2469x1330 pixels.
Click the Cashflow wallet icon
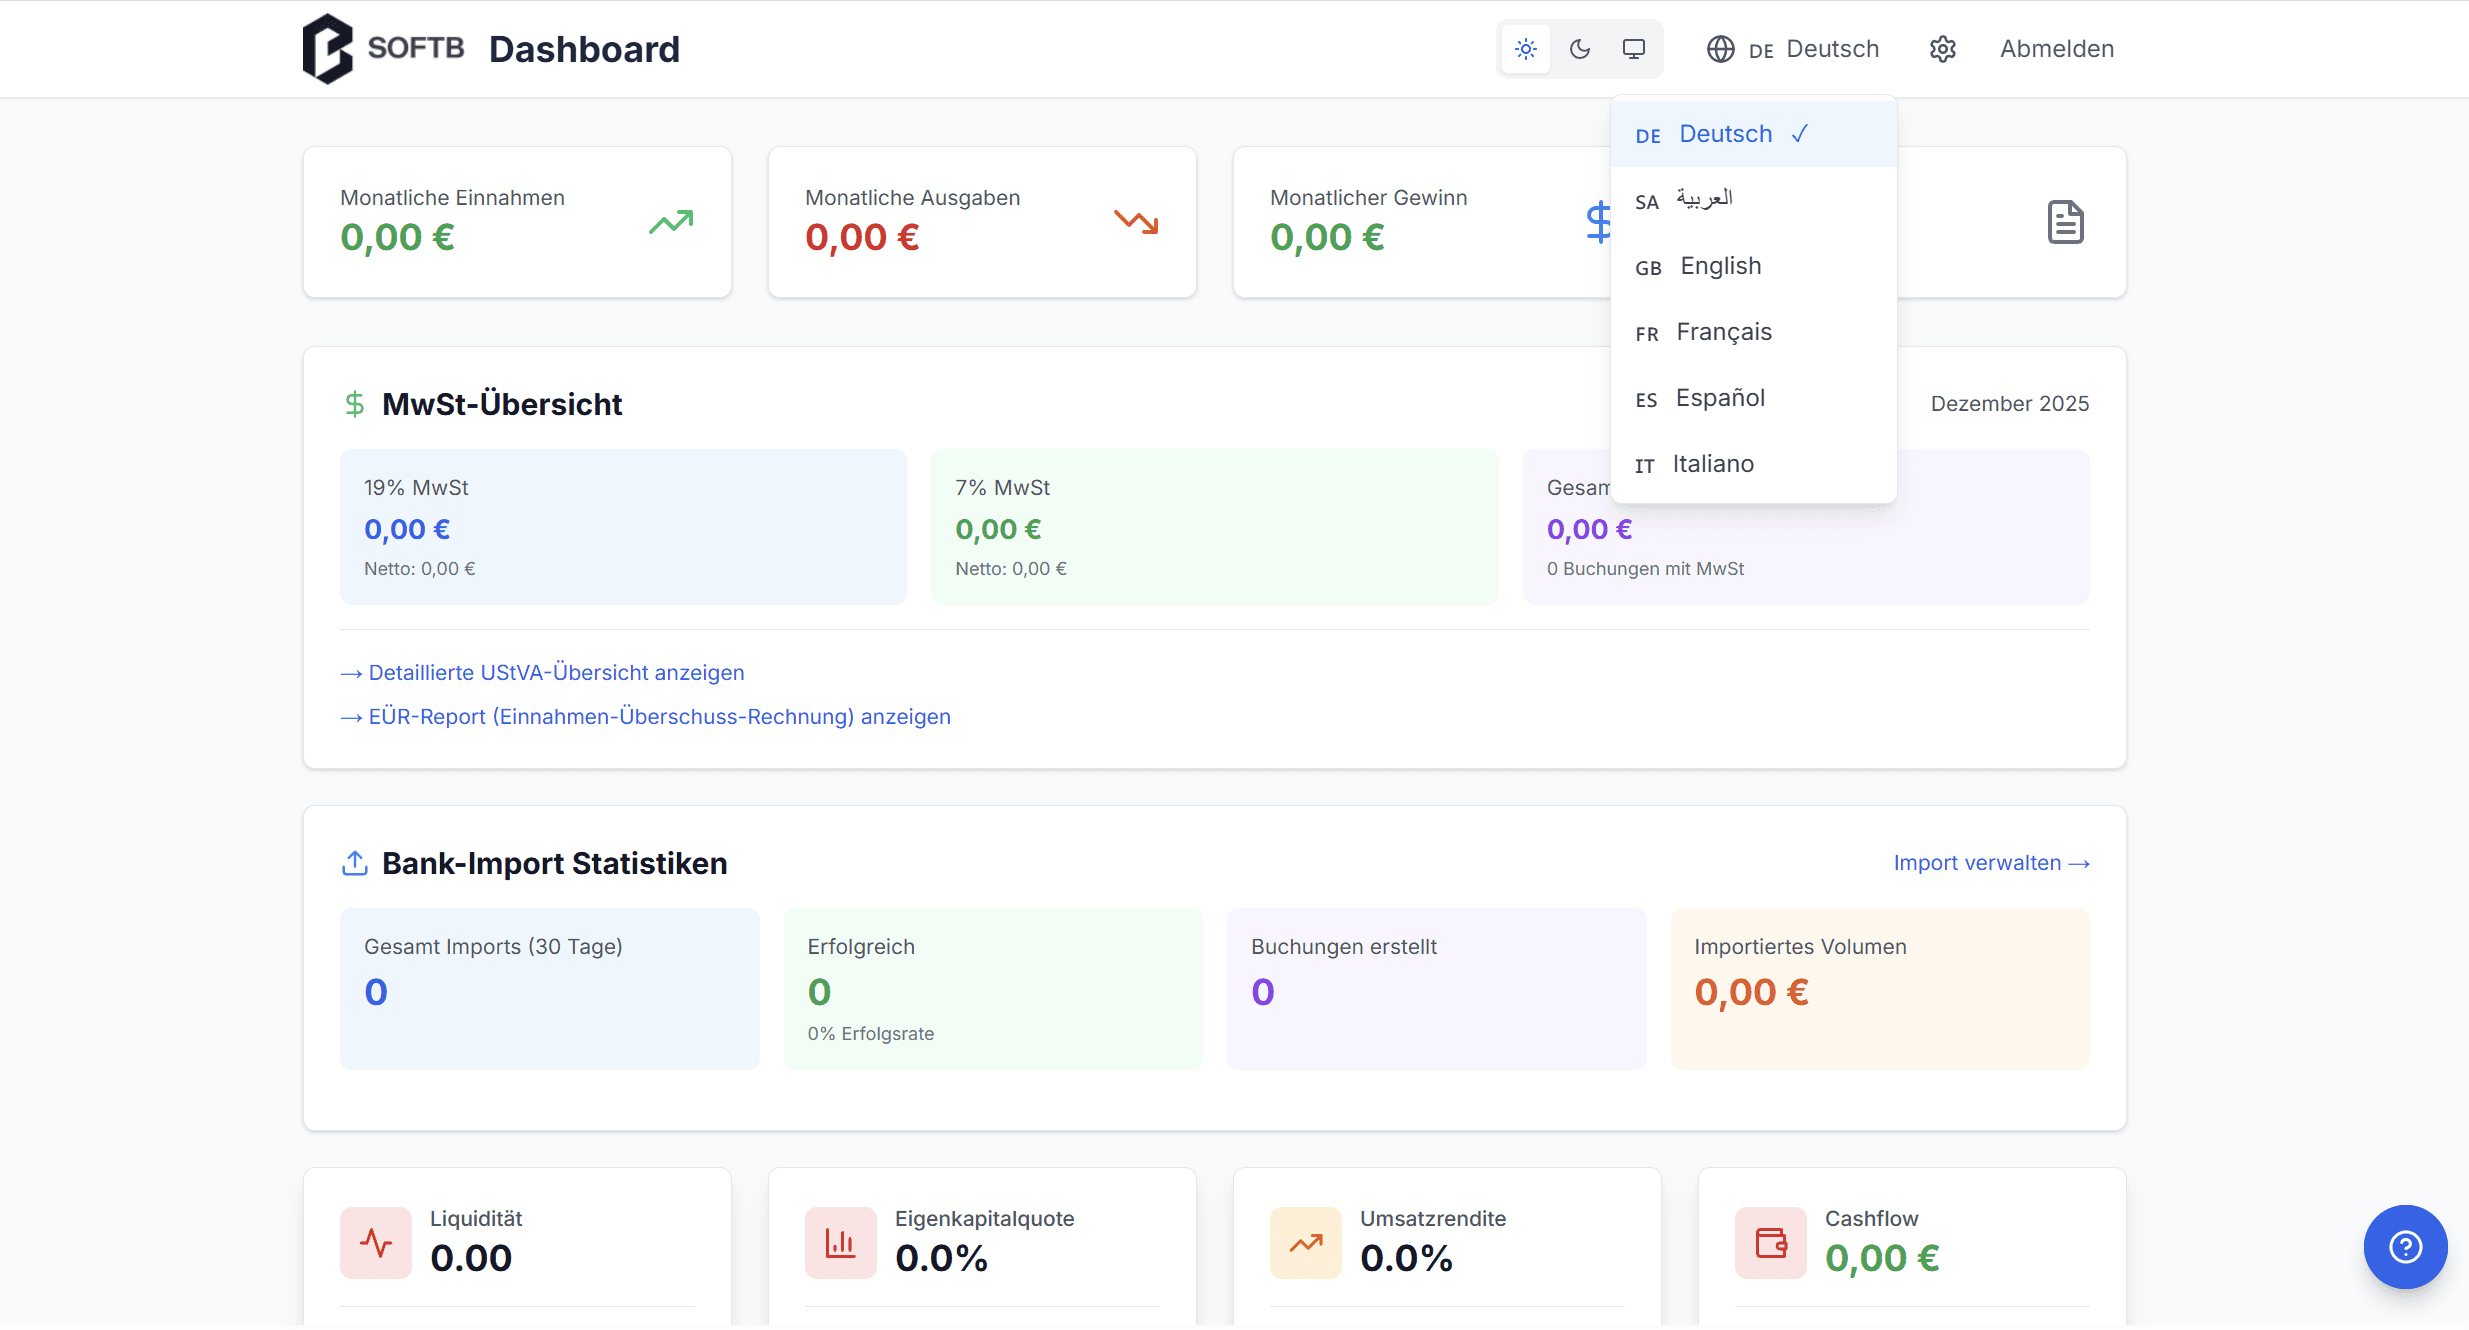tap(1770, 1243)
